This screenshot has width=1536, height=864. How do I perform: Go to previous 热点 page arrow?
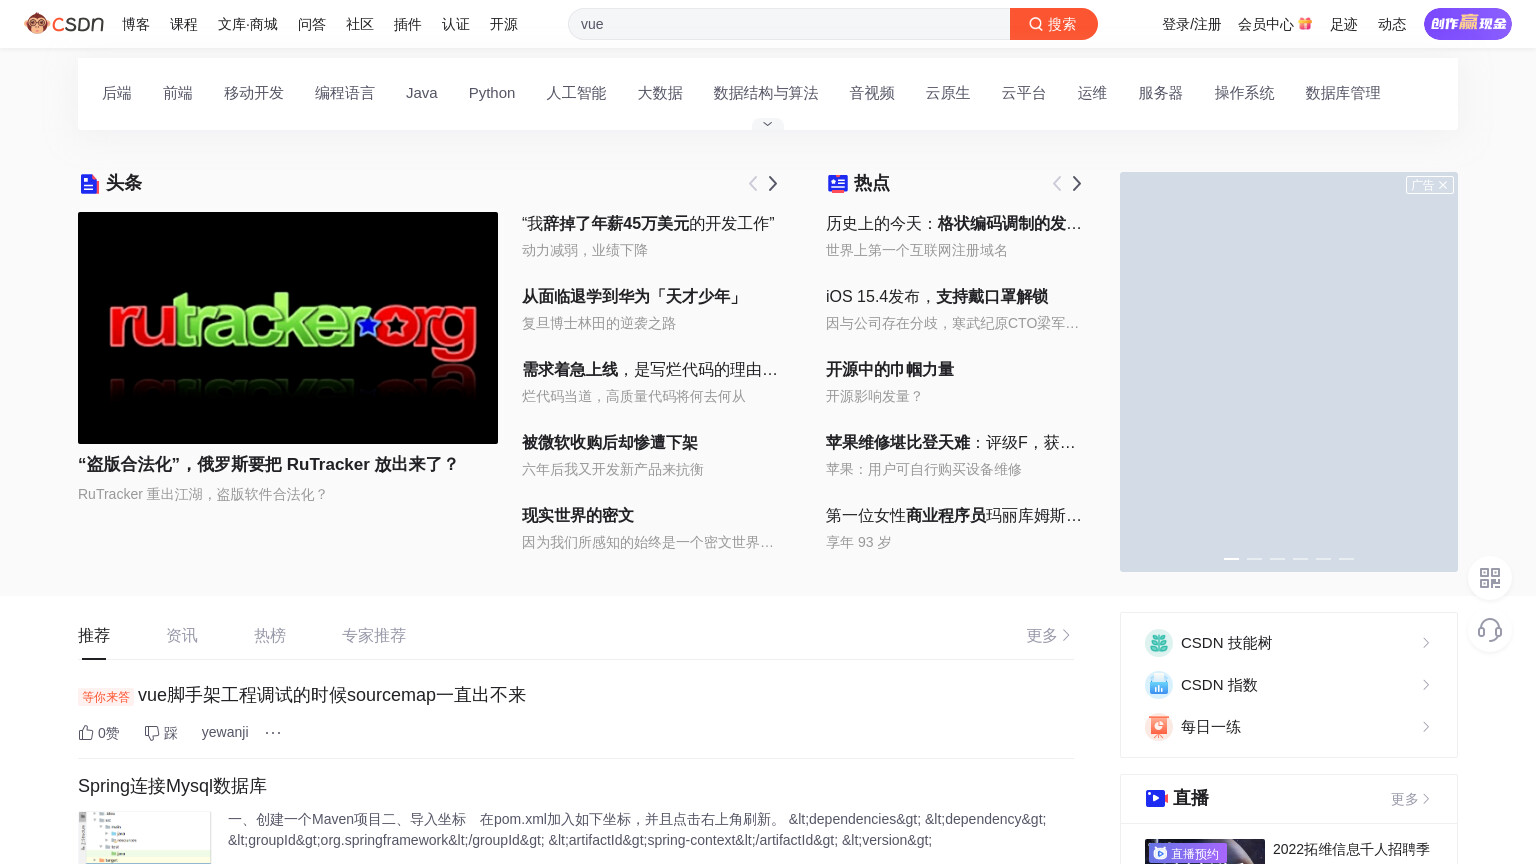tap(1057, 183)
